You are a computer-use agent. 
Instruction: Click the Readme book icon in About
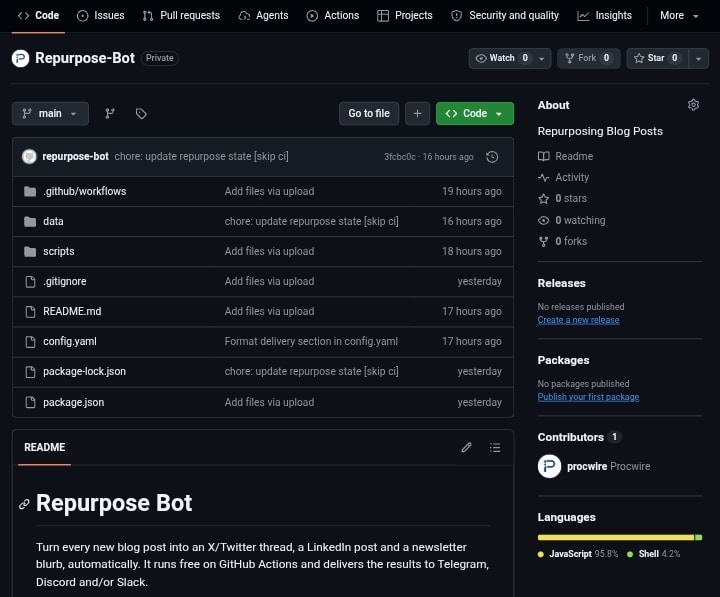544,156
